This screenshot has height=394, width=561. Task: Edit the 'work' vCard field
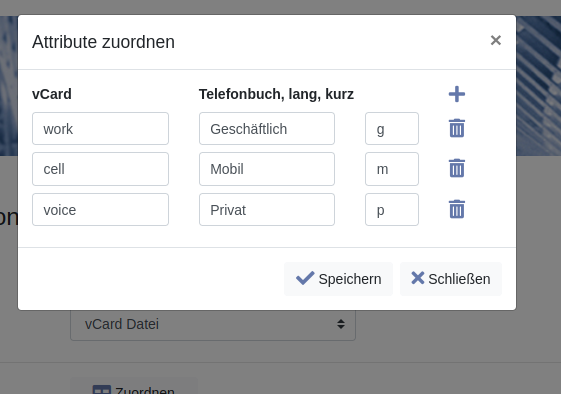point(100,128)
